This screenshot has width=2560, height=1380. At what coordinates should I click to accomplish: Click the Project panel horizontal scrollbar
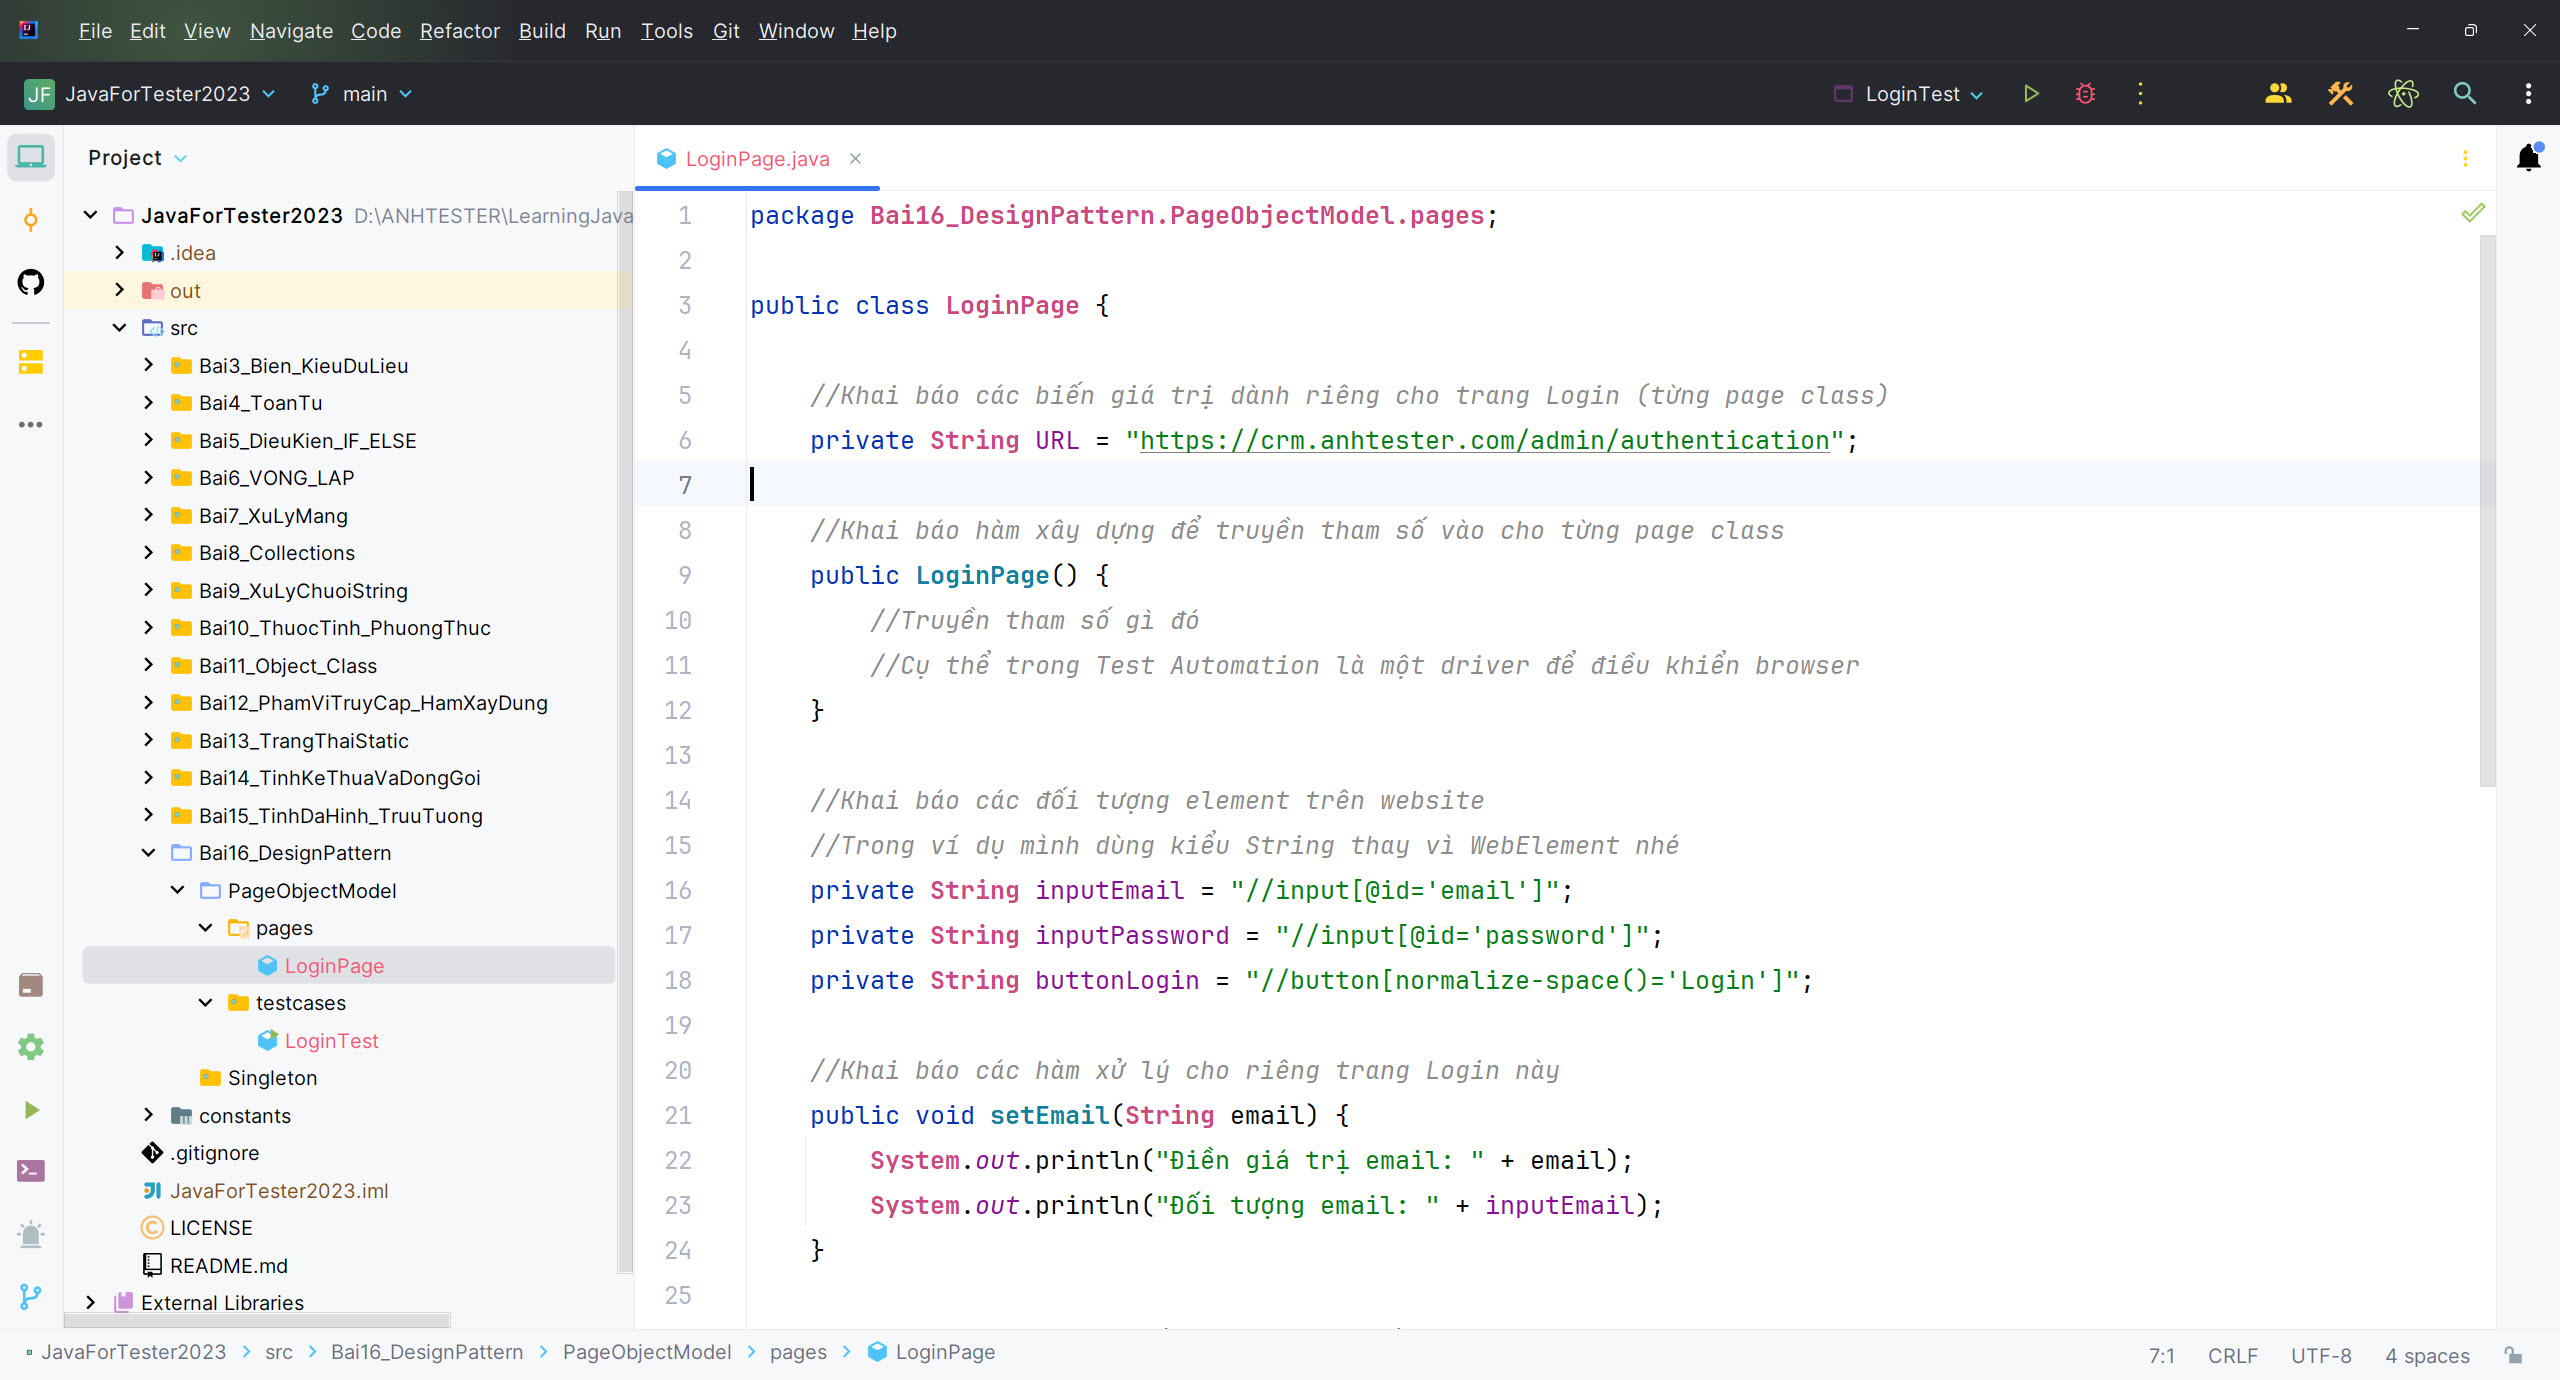pyautogui.click(x=257, y=1320)
